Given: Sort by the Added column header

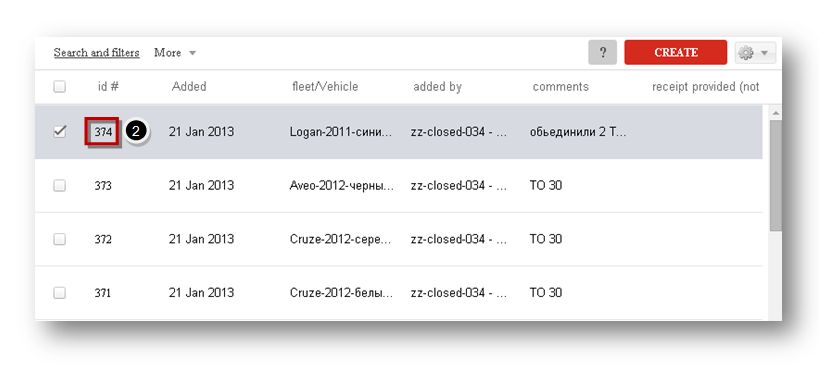Looking at the screenshot, I should 189,87.
